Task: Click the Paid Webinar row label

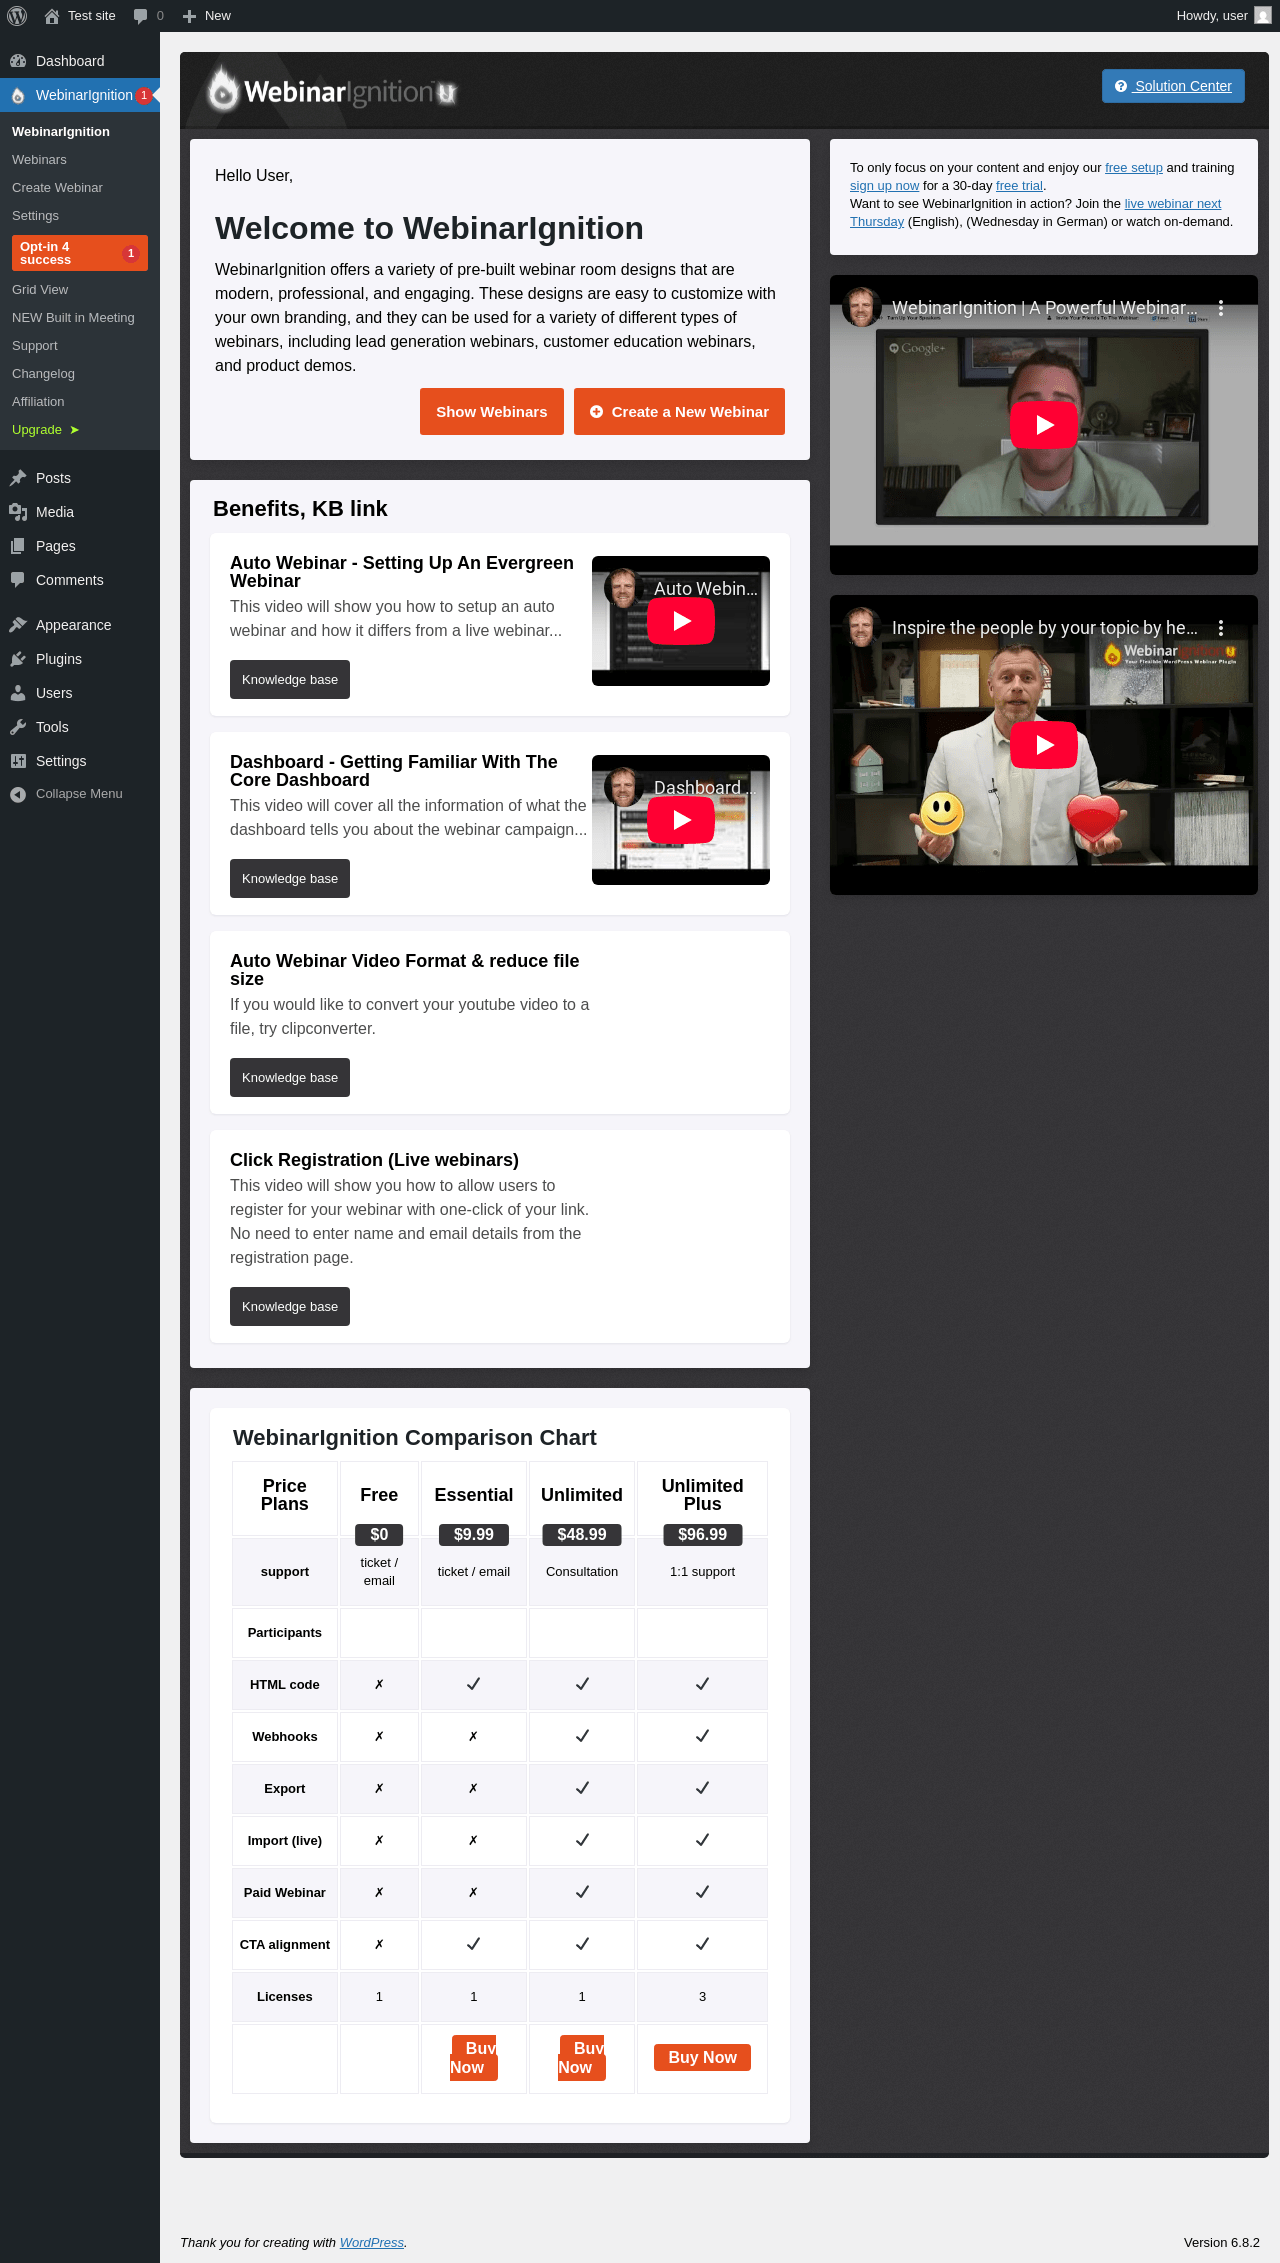Action: tap(285, 1893)
